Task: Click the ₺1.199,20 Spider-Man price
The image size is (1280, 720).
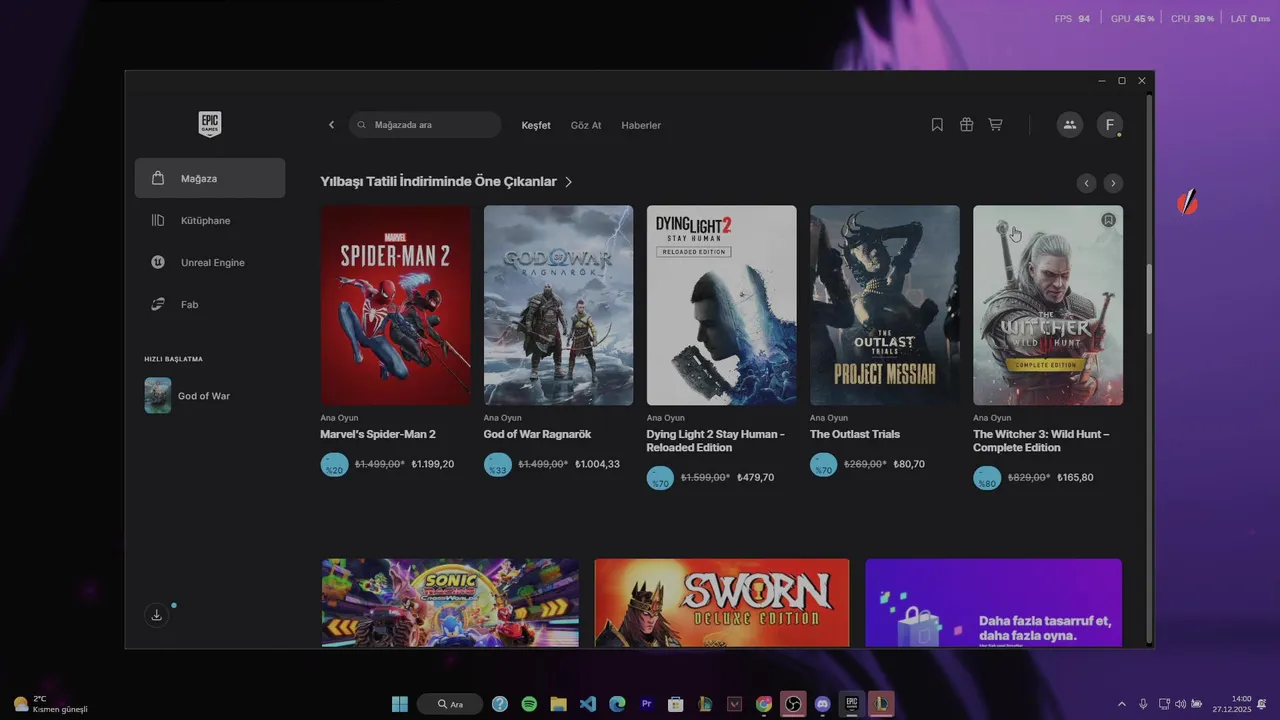Action: coord(433,464)
